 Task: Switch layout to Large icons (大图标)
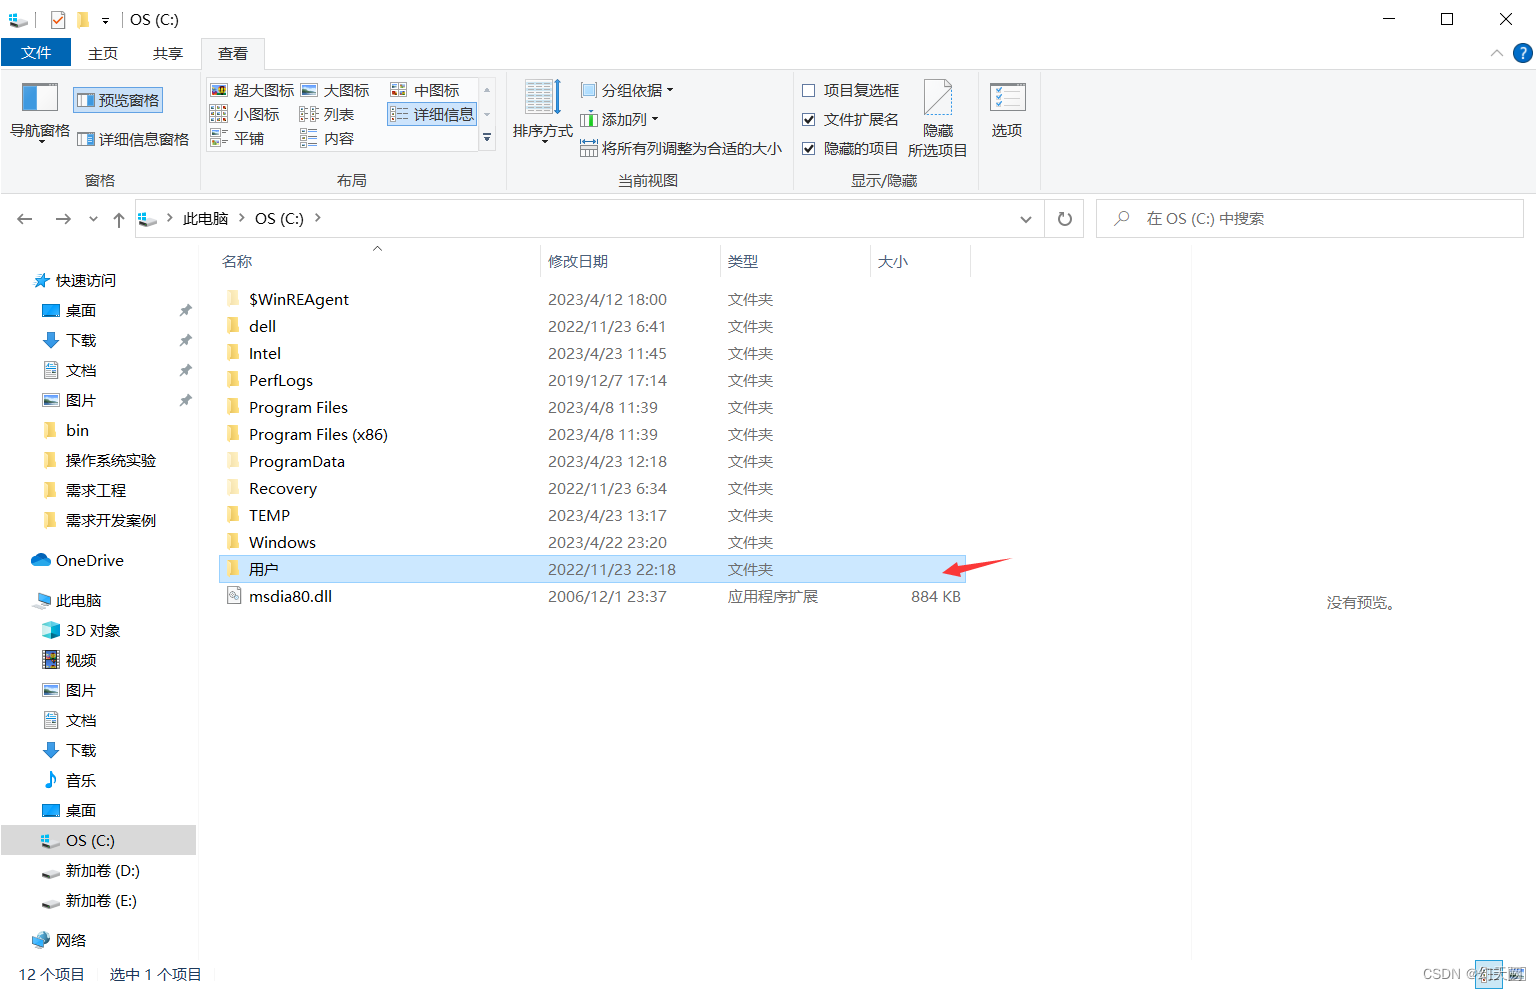point(335,90)
